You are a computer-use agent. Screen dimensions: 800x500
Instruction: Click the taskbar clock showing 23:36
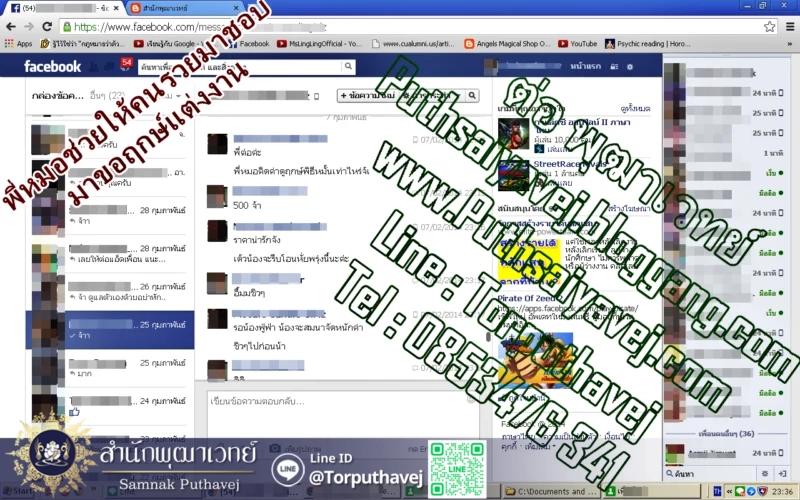(783, 491)
